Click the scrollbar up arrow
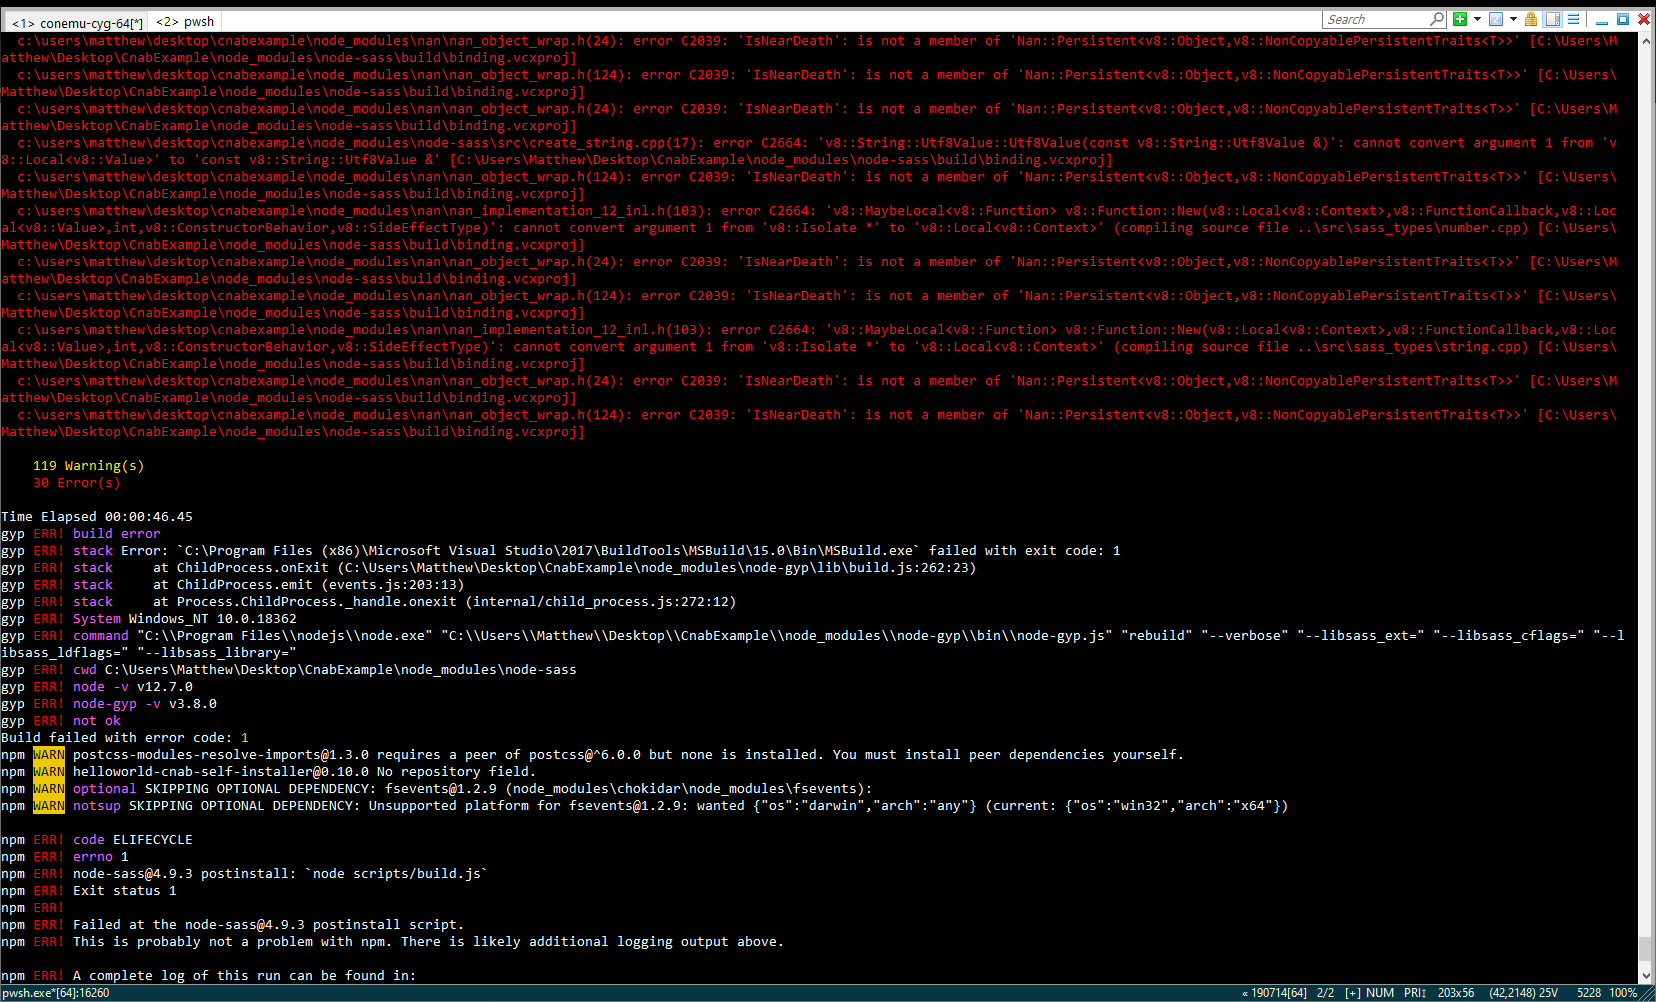The height and width of the screenshot is (1002, 1656). (1646, 40)
